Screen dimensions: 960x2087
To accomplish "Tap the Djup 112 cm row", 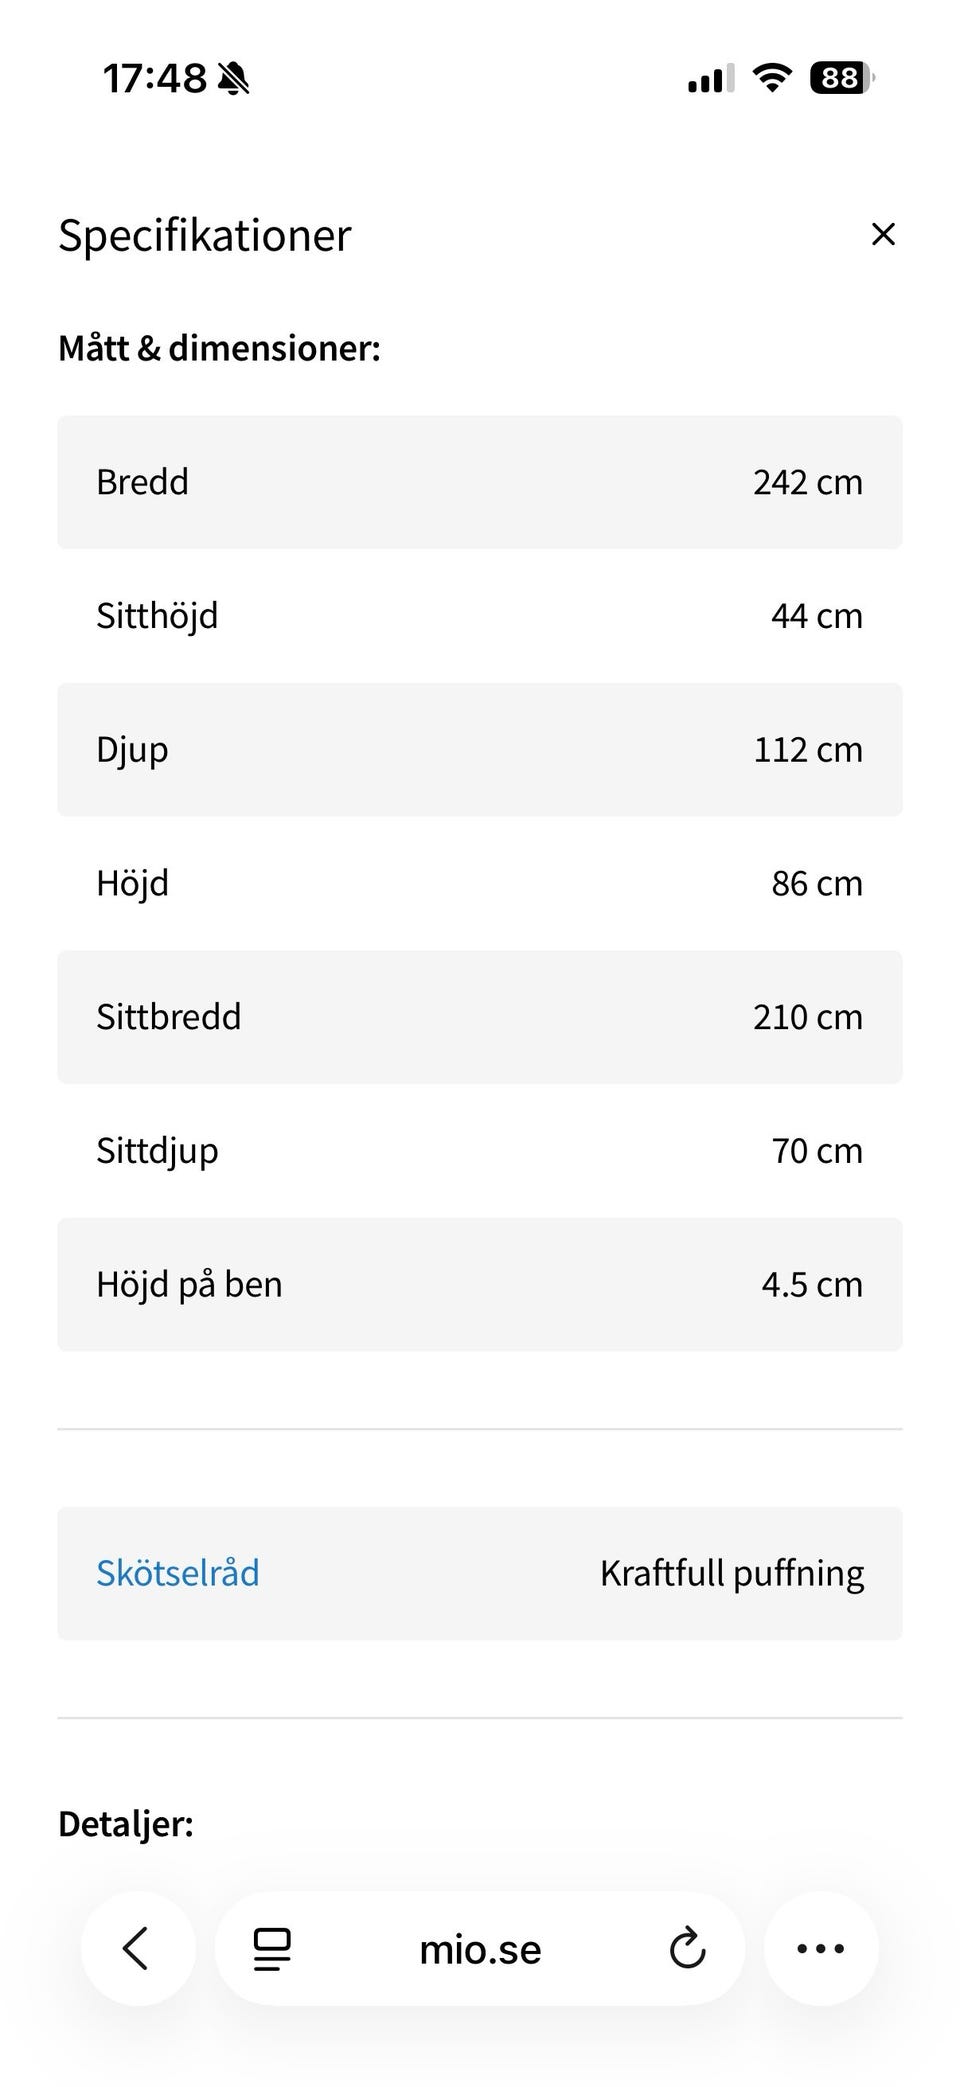I will pyautogui.click(x=480, y=750).
